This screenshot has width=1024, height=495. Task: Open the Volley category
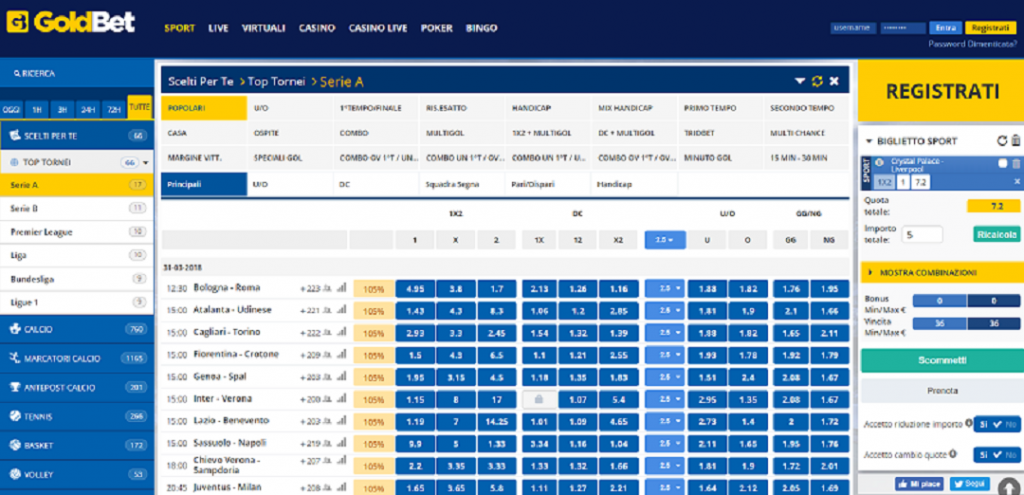tap(76, 474)
